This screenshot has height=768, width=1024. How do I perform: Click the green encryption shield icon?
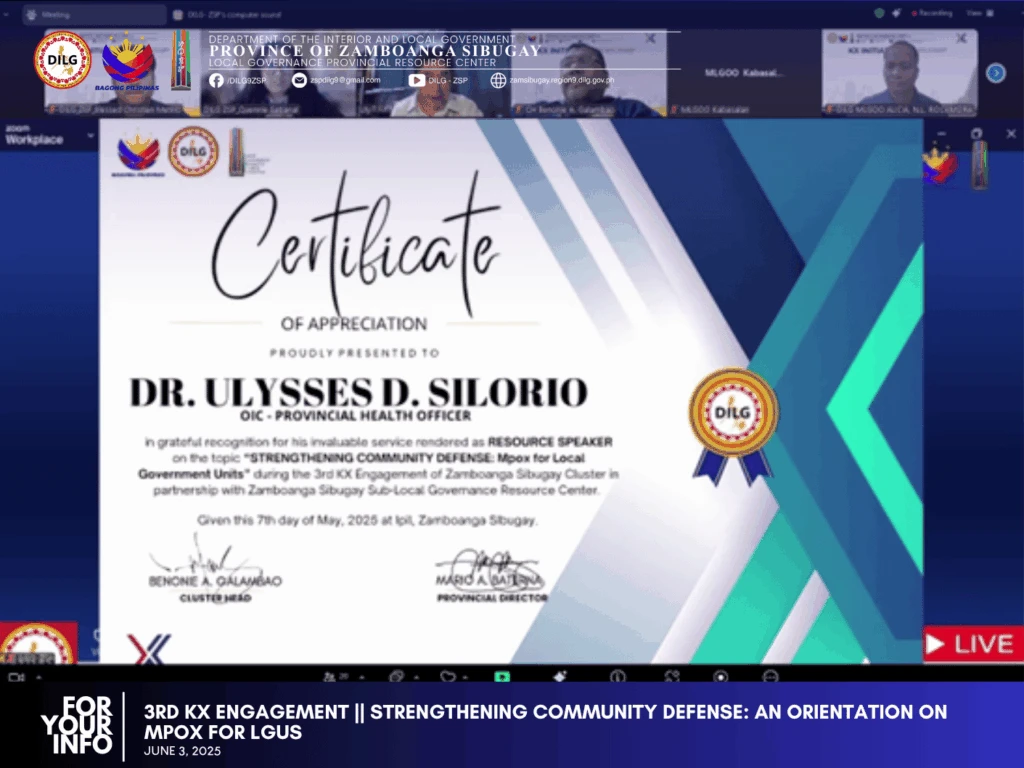(x=880, y=13)
